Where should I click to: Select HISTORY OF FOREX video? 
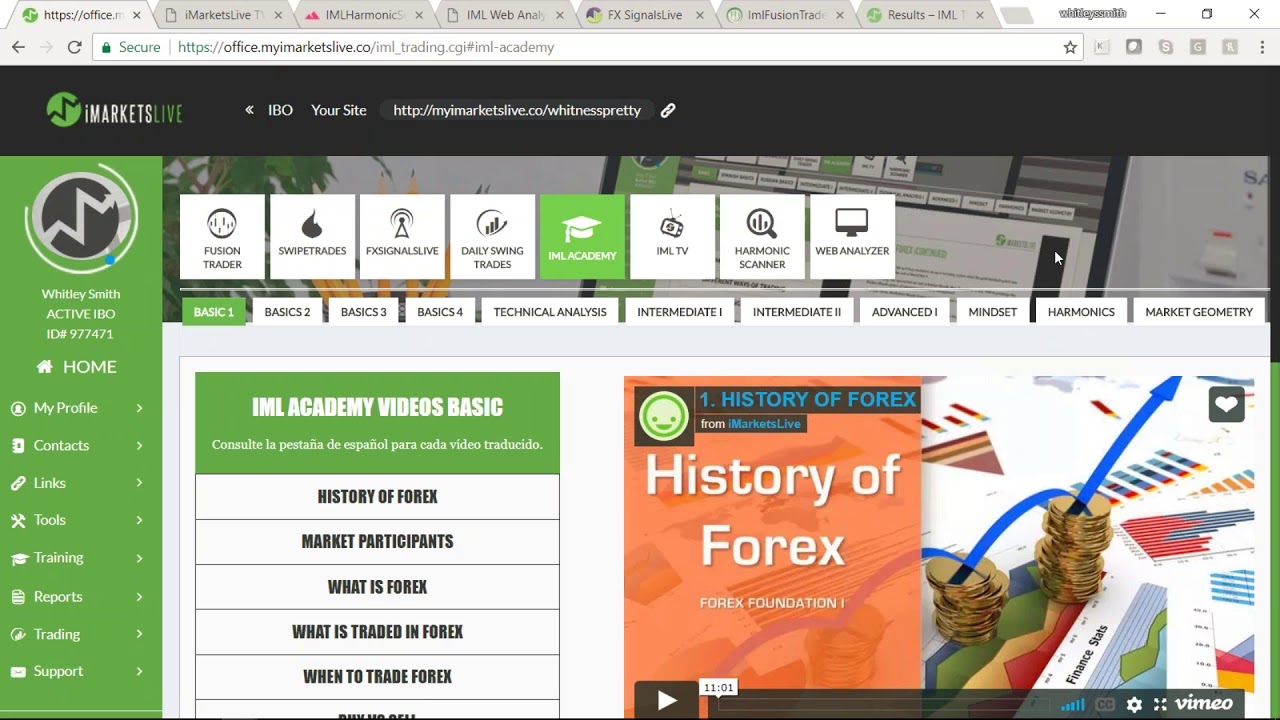pos(377,497)
